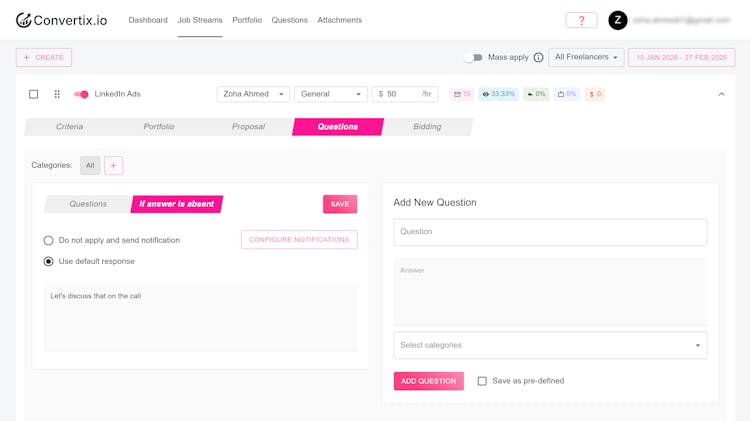Expand the Select categories dropdown
Viewport: 750px width, 421px height.
(x=550, y=345)
